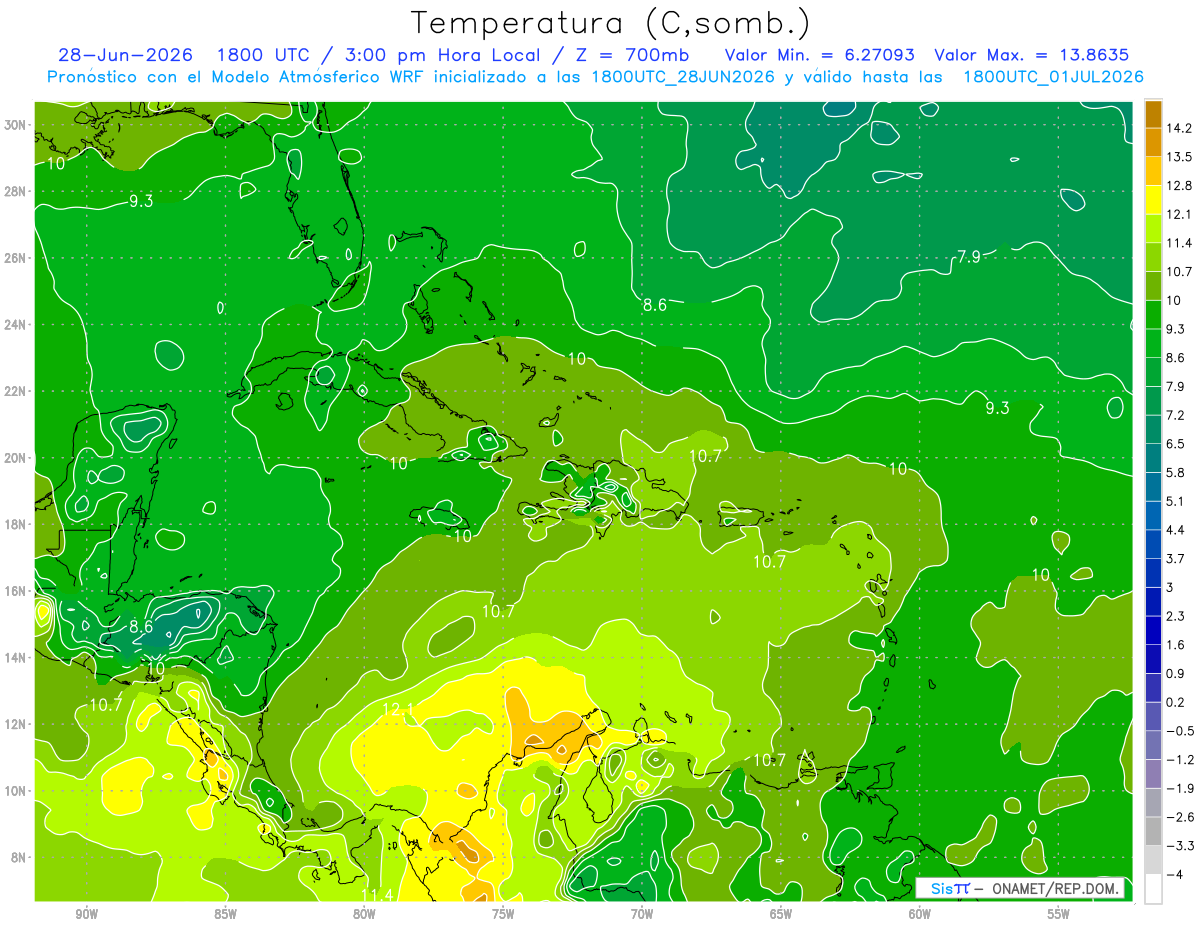1200x927 pixels.
Task: Click the 18N latitude axis label
Action: tap(15, 524)
